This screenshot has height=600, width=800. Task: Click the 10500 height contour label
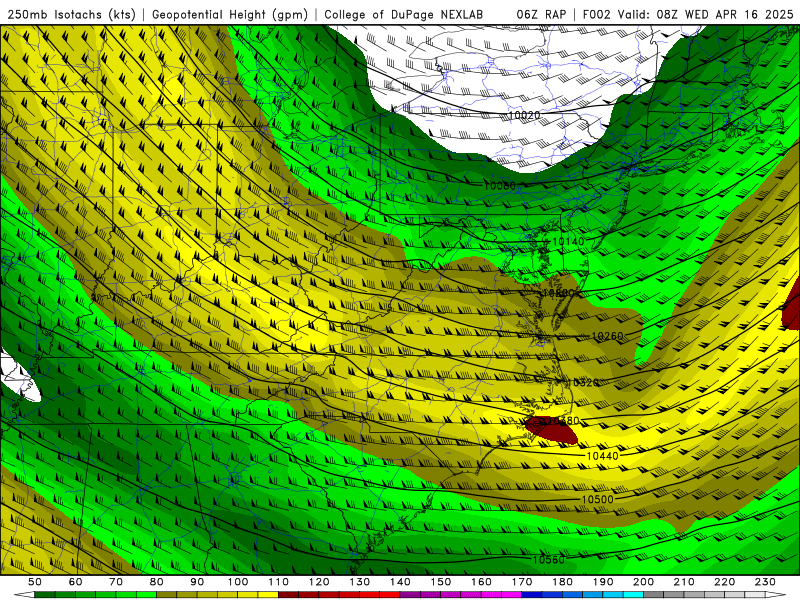[597, 499]
